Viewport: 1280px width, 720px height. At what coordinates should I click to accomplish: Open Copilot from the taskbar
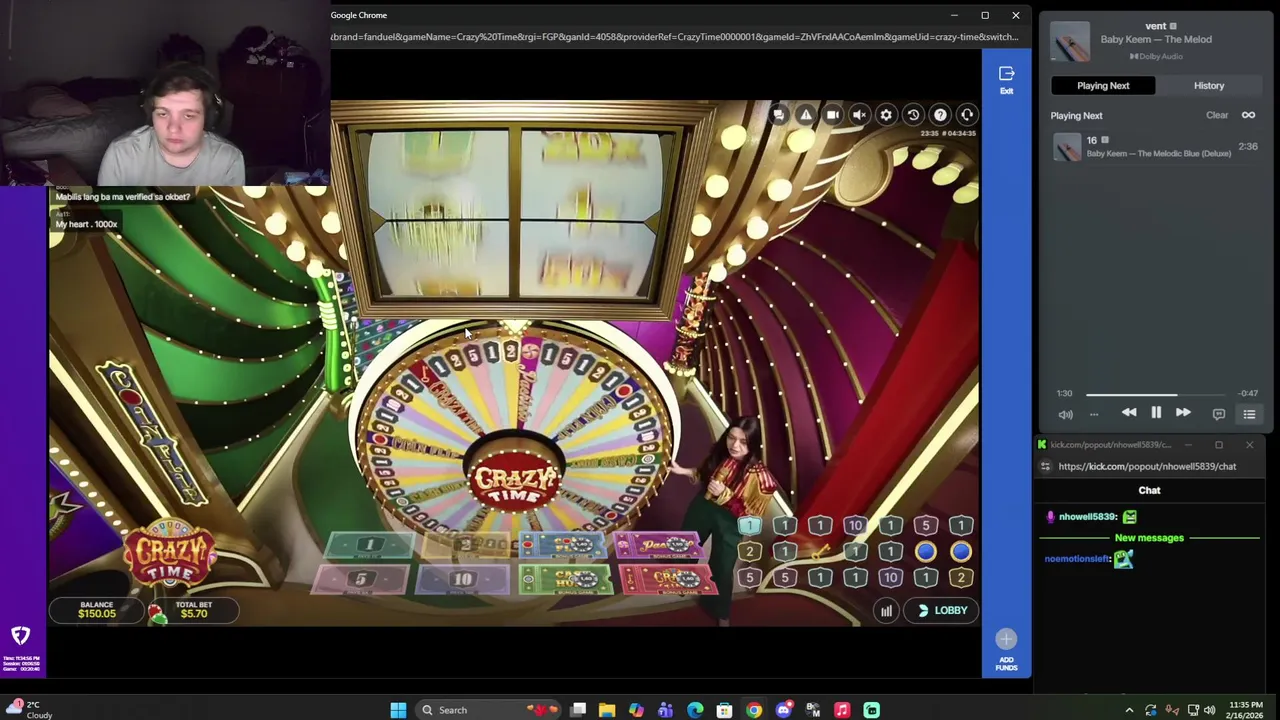coord(636,710)
